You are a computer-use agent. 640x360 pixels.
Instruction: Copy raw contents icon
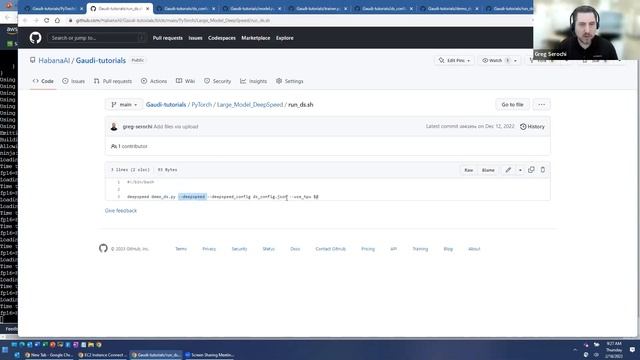(531, 170)
